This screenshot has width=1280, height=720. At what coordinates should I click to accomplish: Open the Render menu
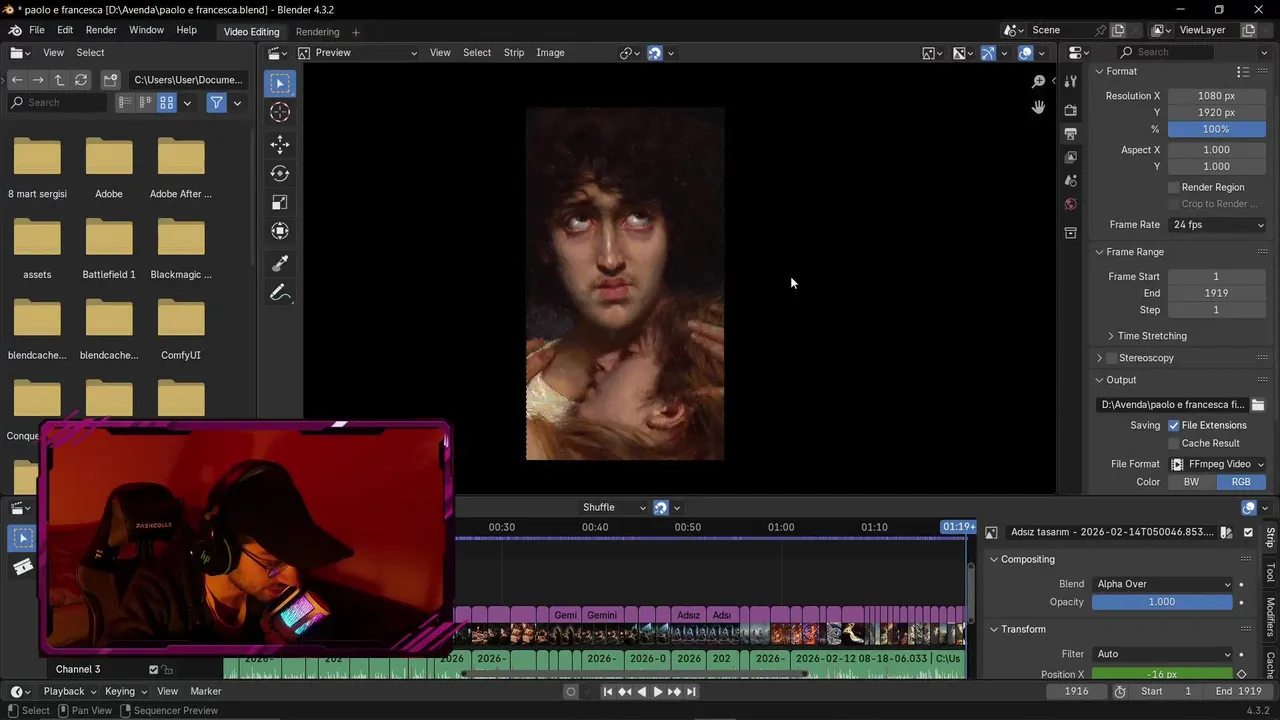tap(101, 30)
